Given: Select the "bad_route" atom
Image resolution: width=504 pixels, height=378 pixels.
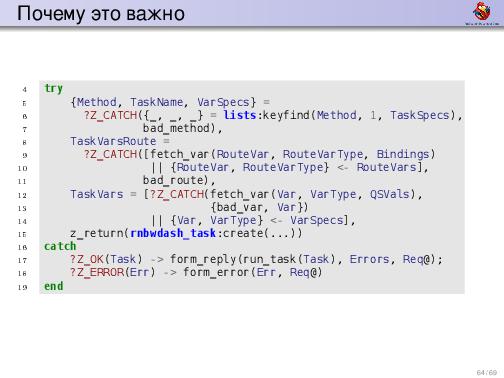Looking at the screenshot, I should 173,180.
